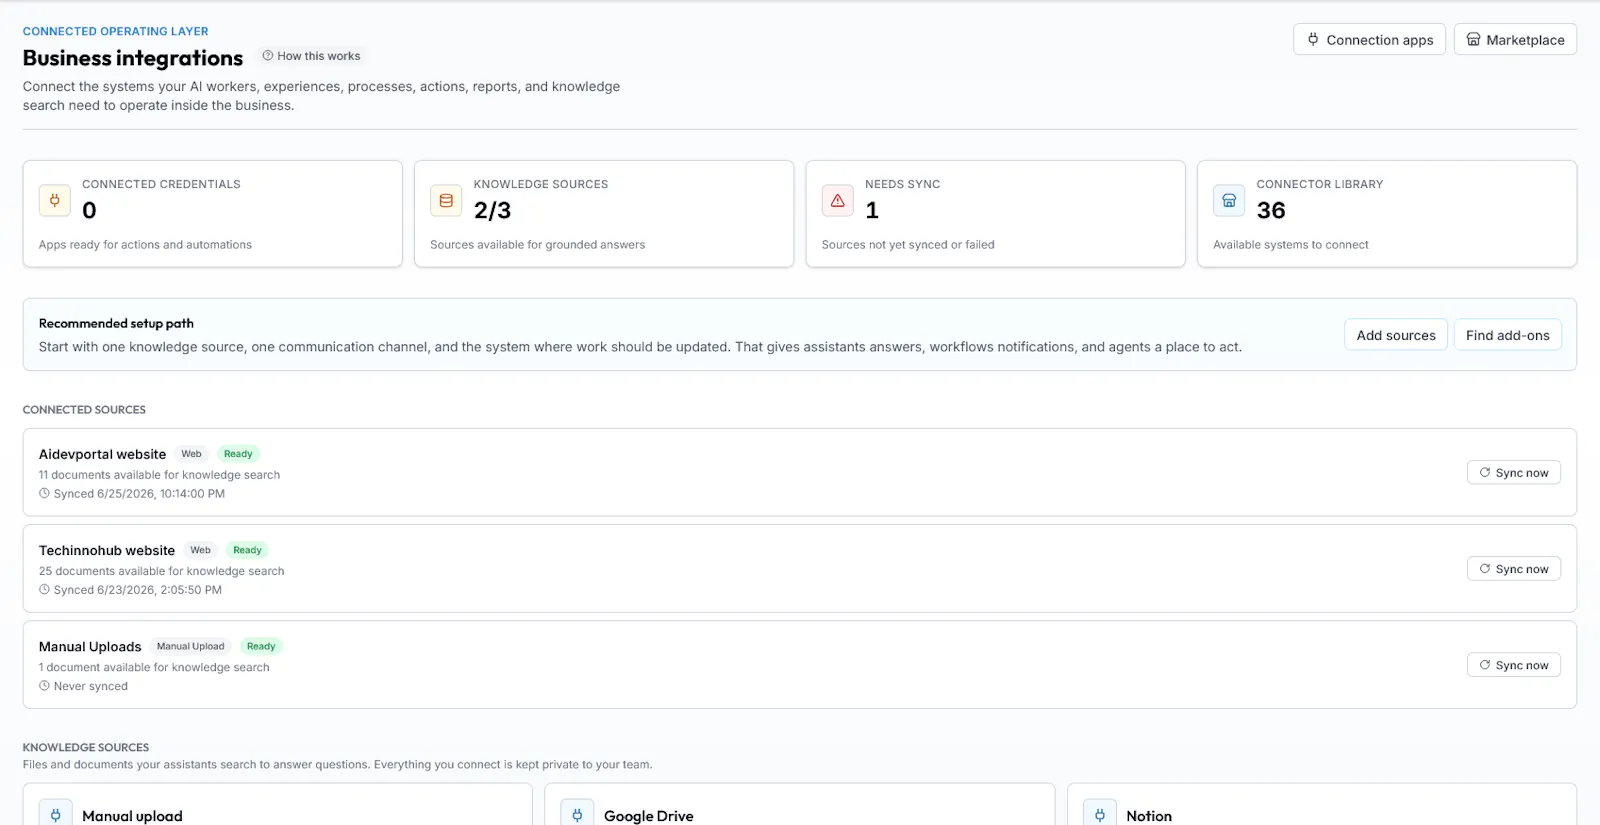Click Ready badge on Techinnohub website row
Image resolution: width=1600 pixels, height=825 pixels.
tap(247, 550)
